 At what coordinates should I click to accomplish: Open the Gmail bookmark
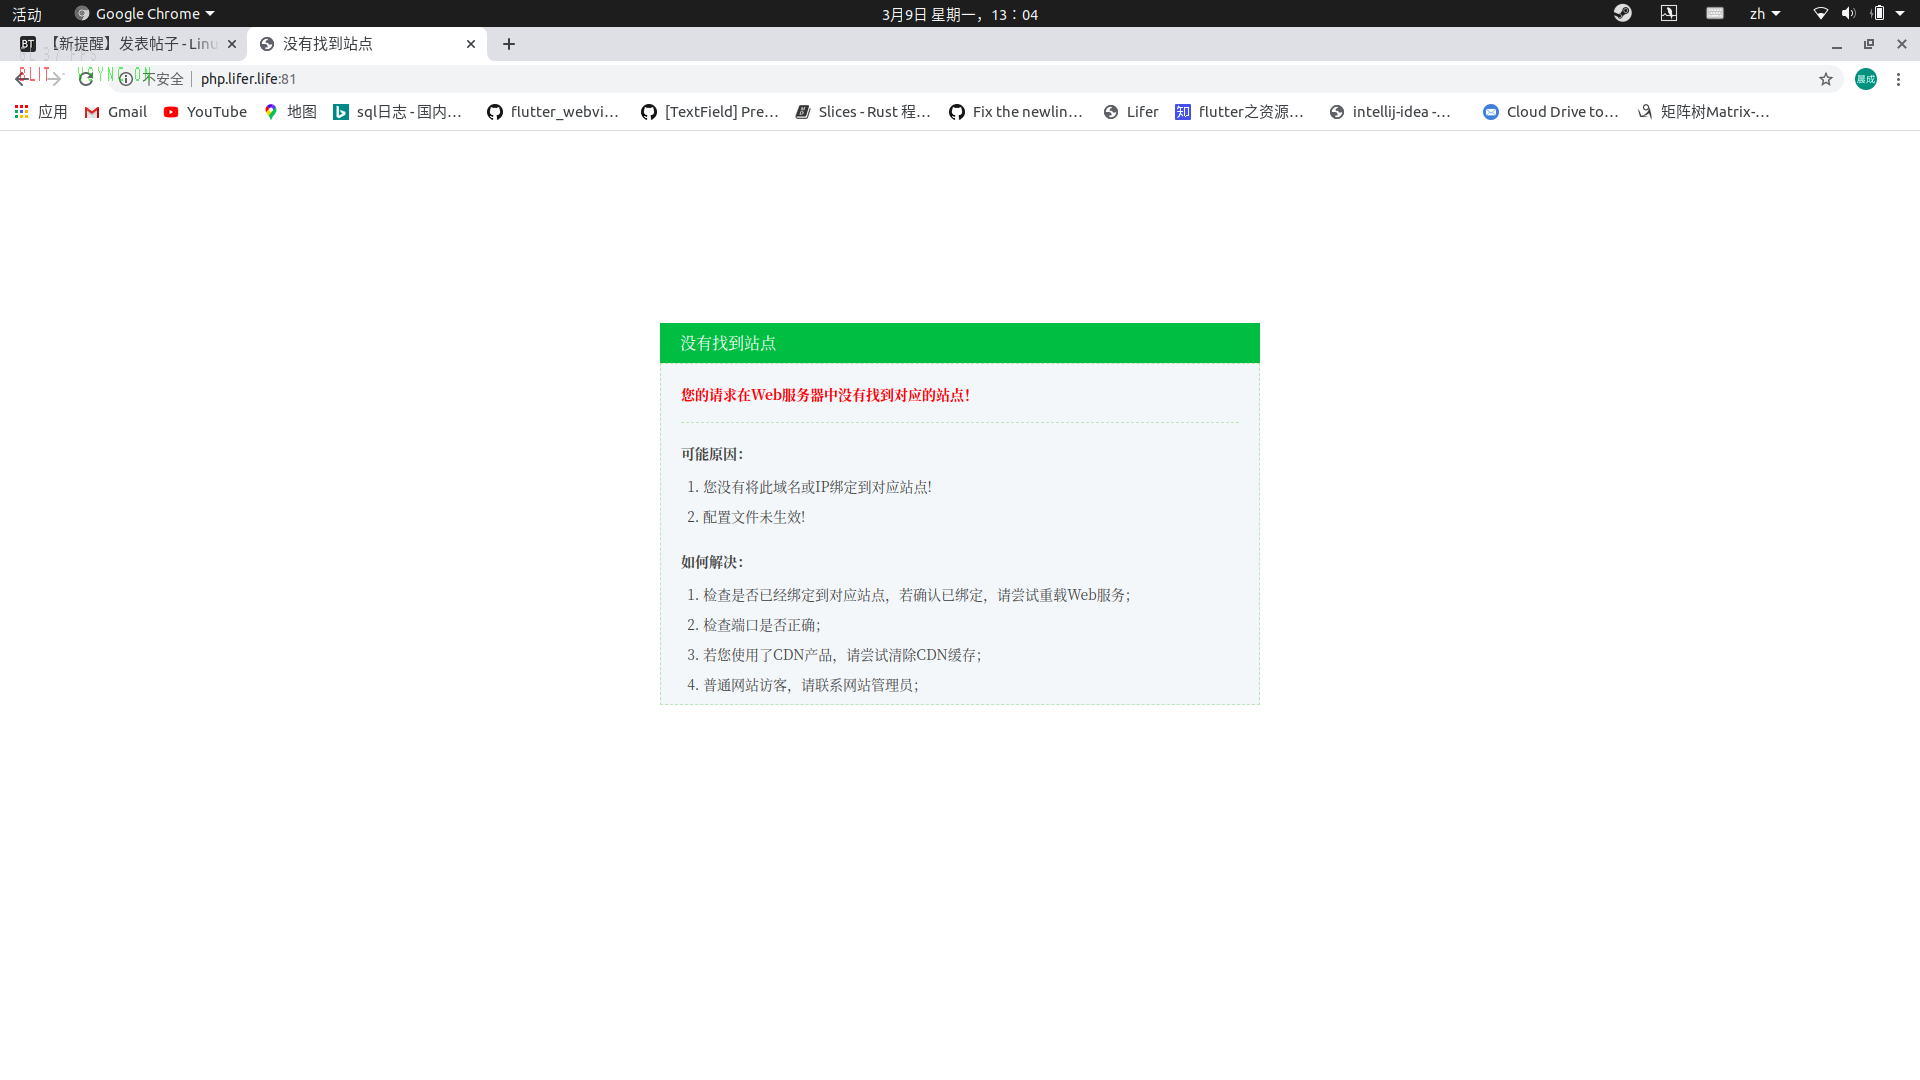tap(116, 112)
